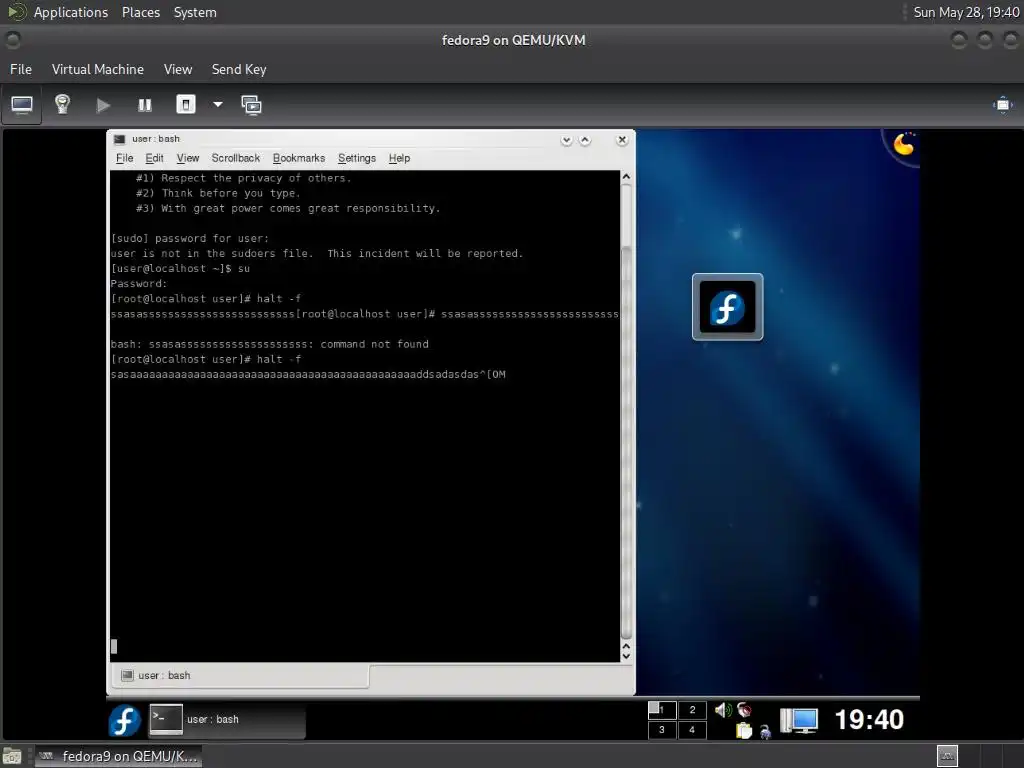Viewport: 1024px width, 768px height.
Task: Open the Send Key menu
Action: 239,69
